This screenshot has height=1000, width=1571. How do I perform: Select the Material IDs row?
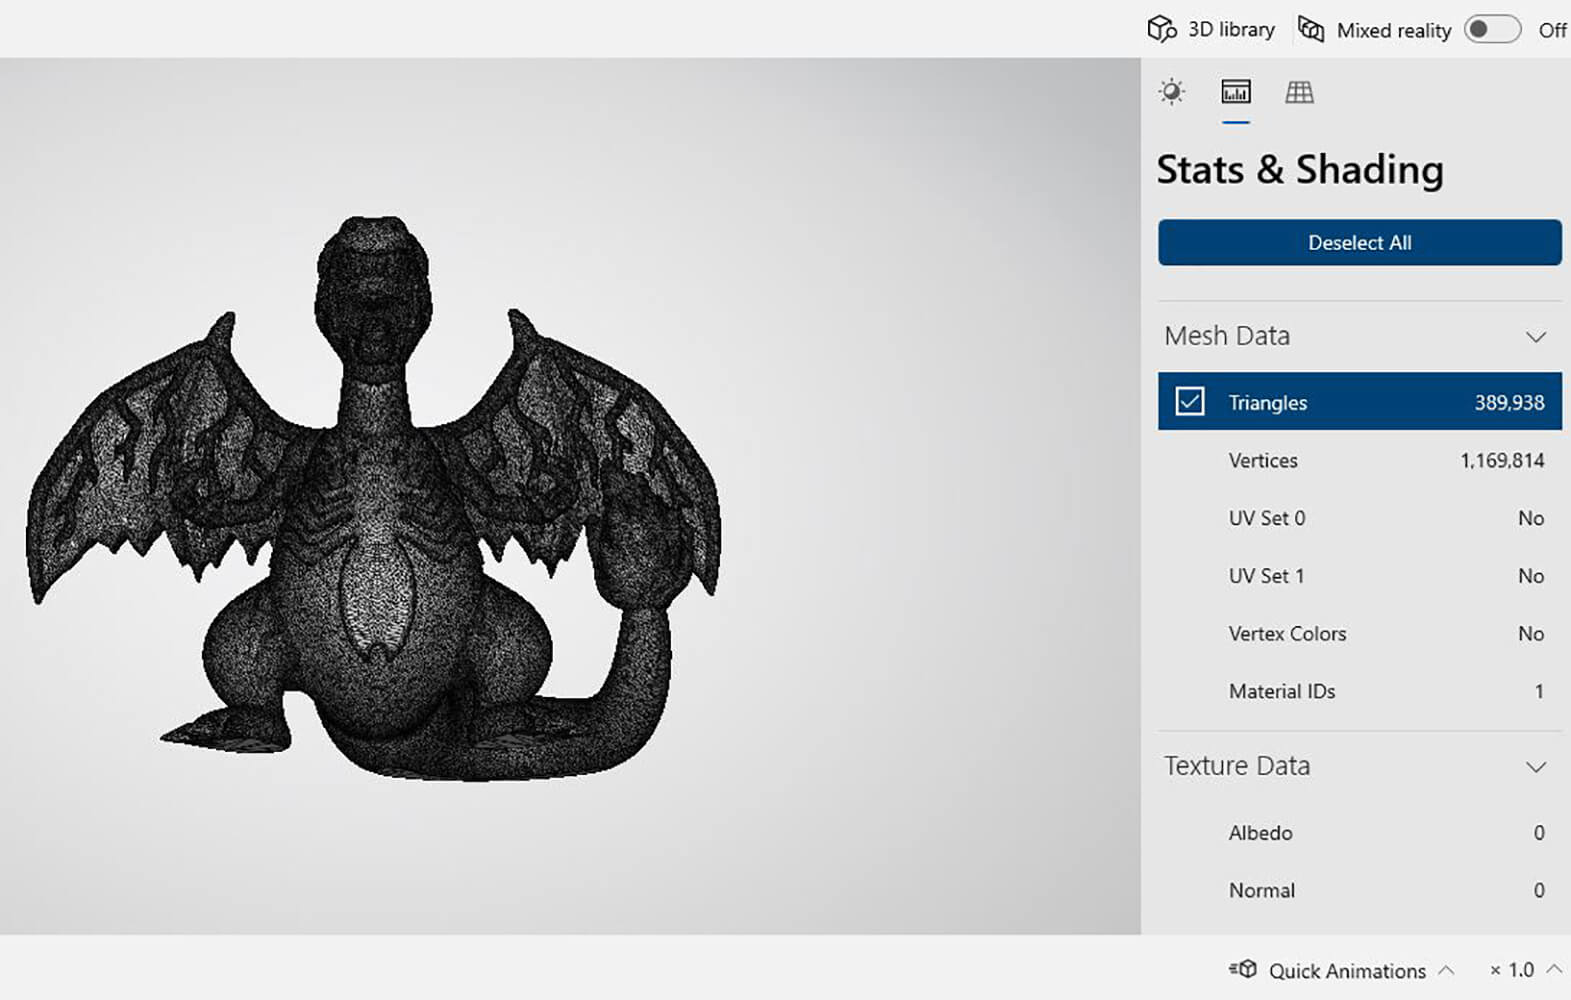click(1359, 691)
